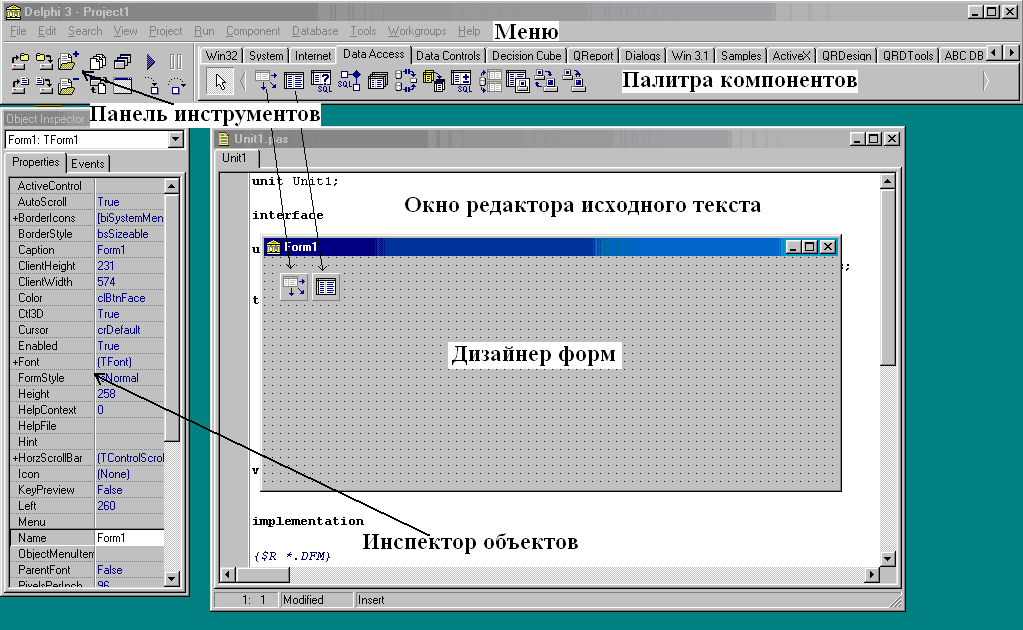Pick the Database component in the palette
The width and height of the screenshot is (1023, 630).
point(378,81)
